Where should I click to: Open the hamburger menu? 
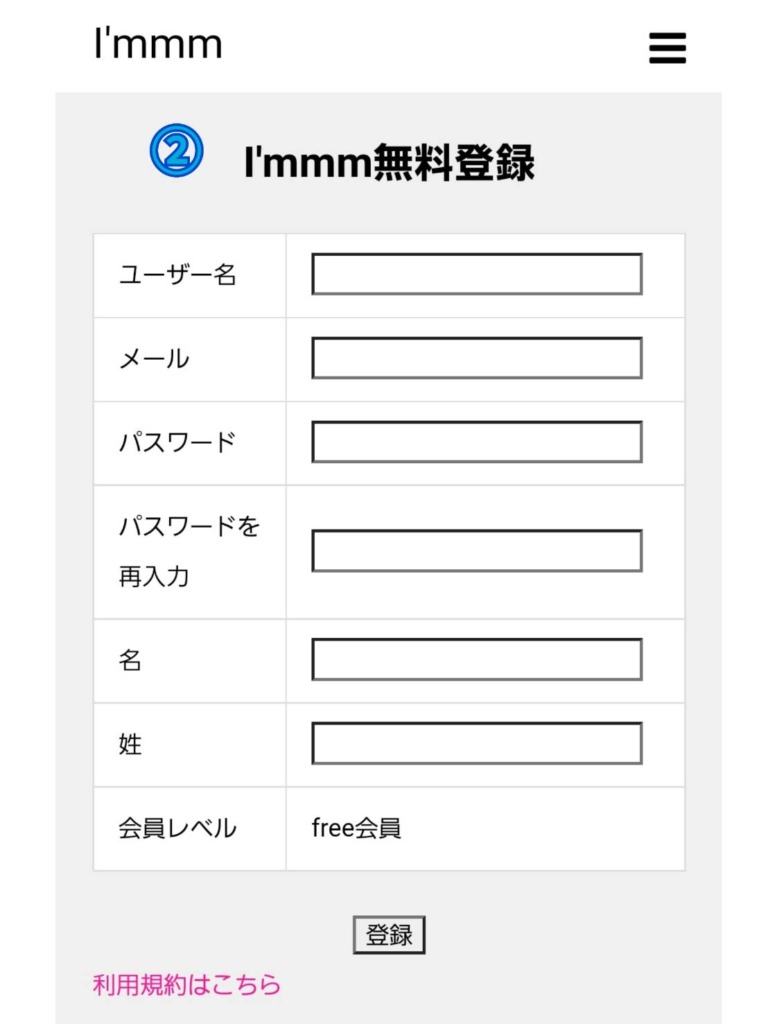click(667, 47)
